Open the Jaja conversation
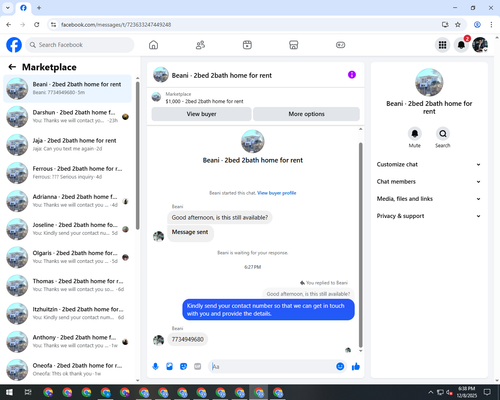 (67, 144)
